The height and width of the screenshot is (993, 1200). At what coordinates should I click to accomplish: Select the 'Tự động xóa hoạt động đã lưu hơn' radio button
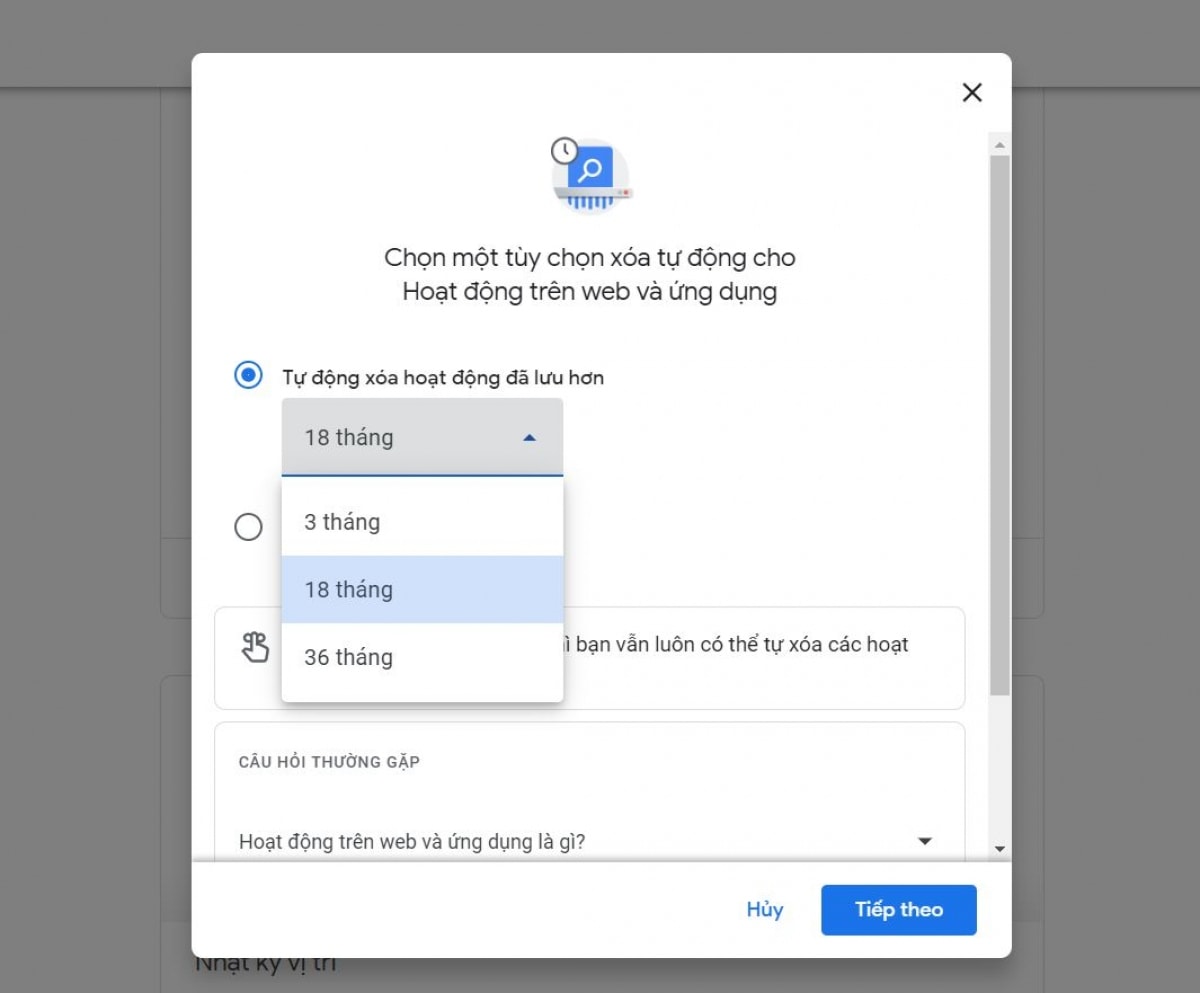pos(248,376)
